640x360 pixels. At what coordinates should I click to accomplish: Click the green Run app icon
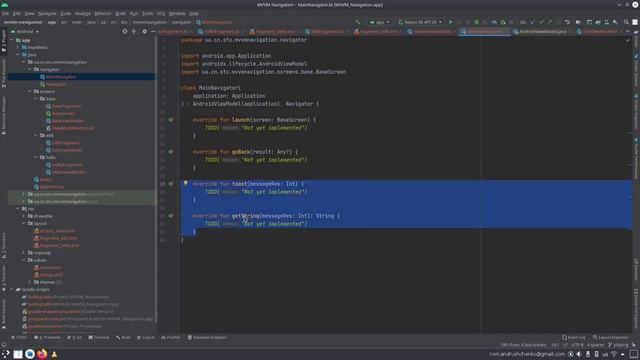point(451,22)
